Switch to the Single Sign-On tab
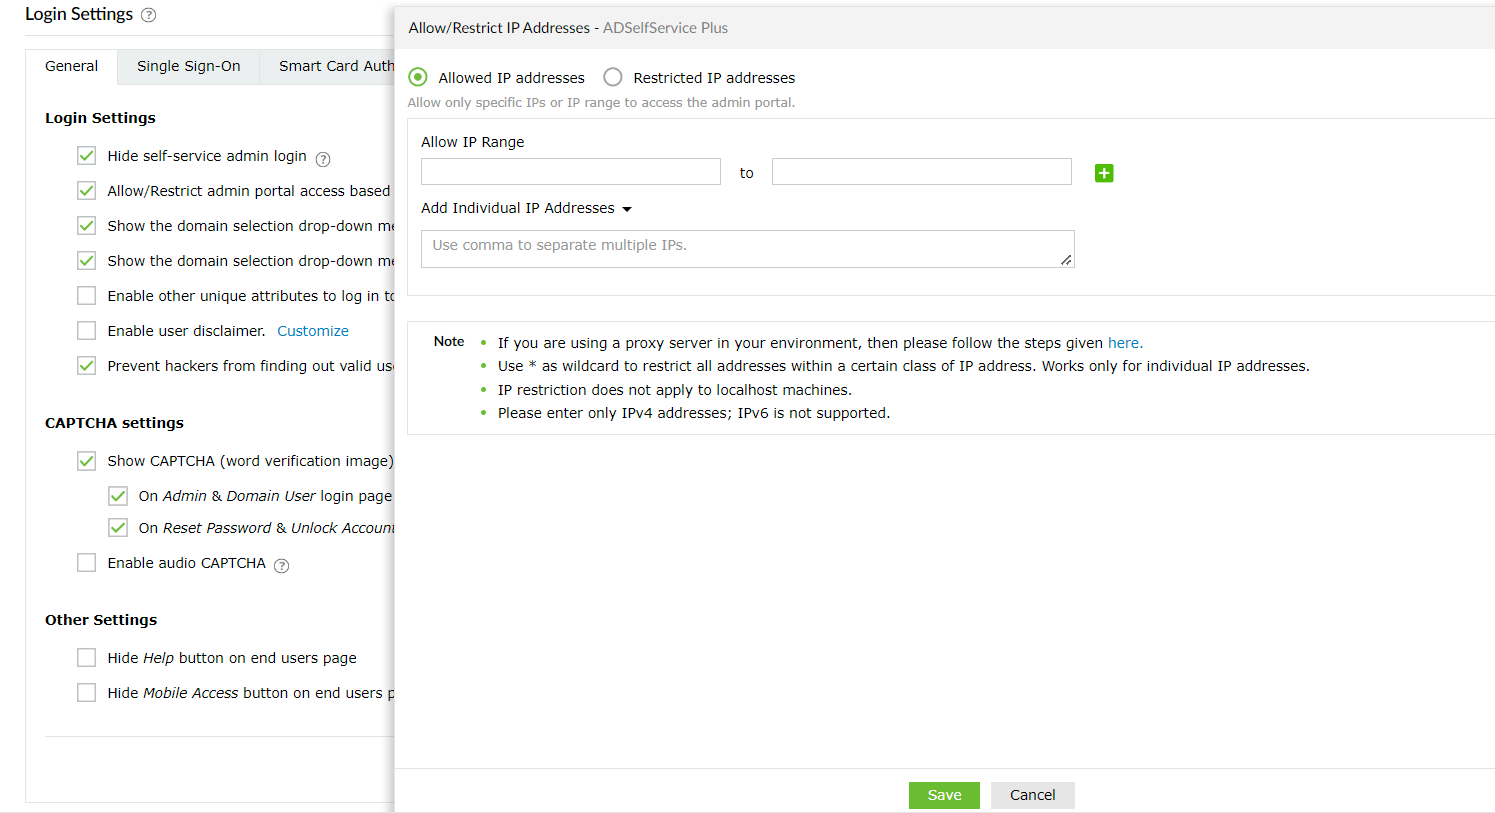1495x813 pixels. [188, 66]
